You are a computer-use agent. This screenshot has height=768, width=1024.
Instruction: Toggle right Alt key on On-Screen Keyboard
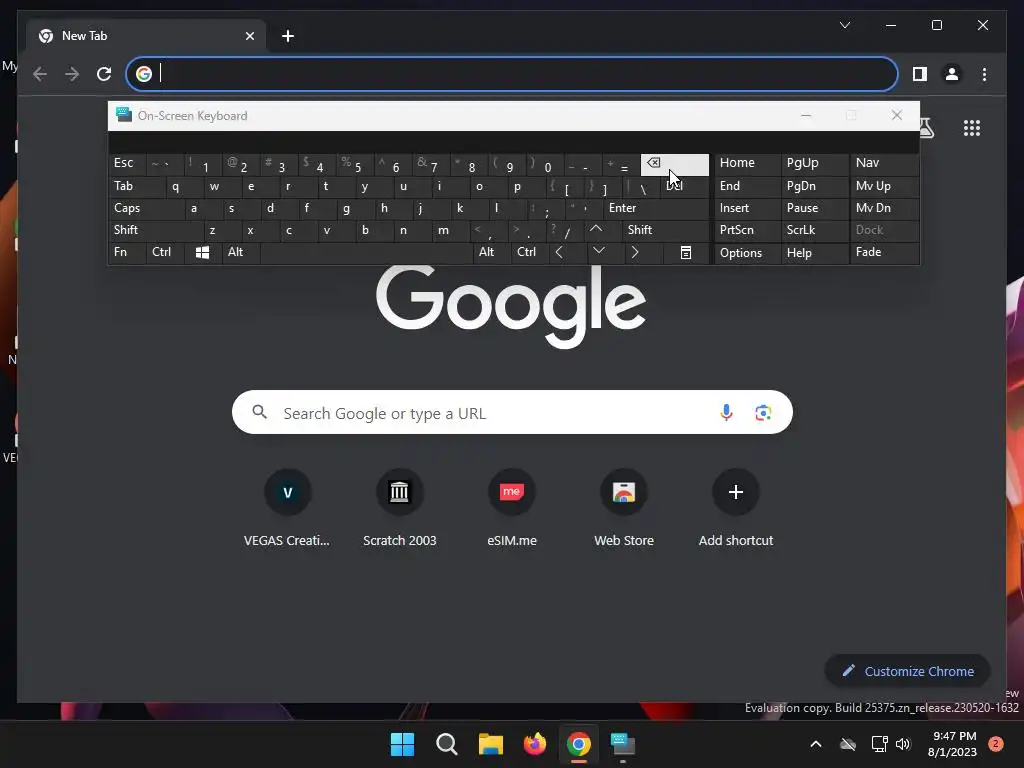[x=491, y=253]
